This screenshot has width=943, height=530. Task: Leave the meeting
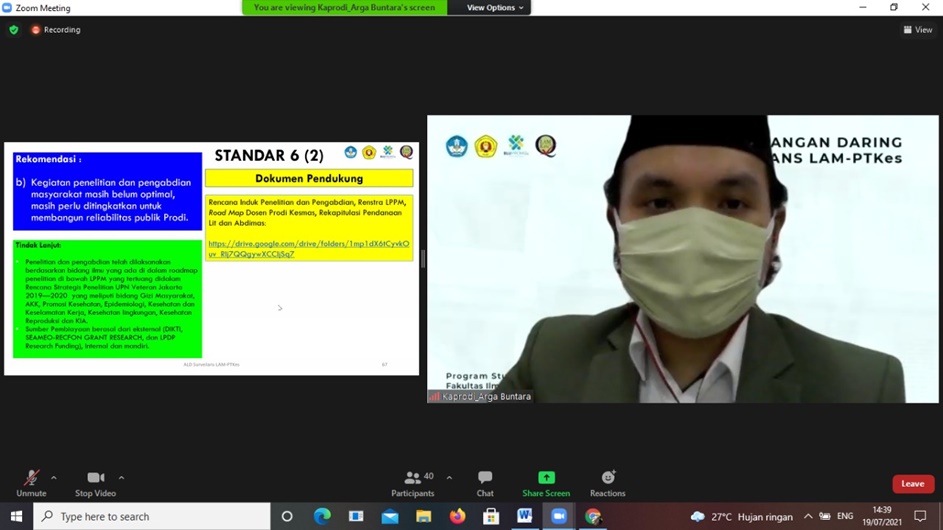point(912,484)
